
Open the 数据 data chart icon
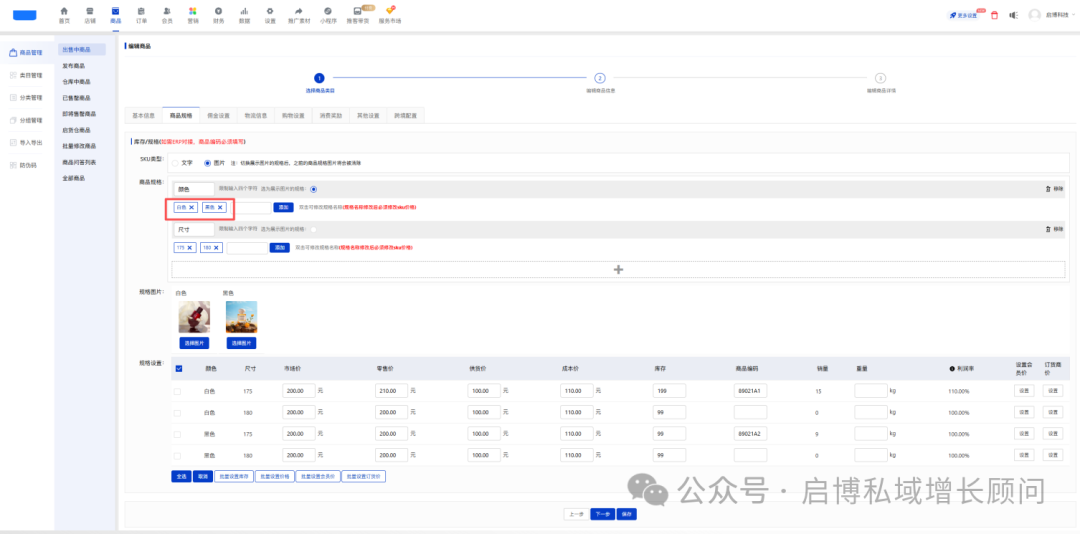click(244, 11)
